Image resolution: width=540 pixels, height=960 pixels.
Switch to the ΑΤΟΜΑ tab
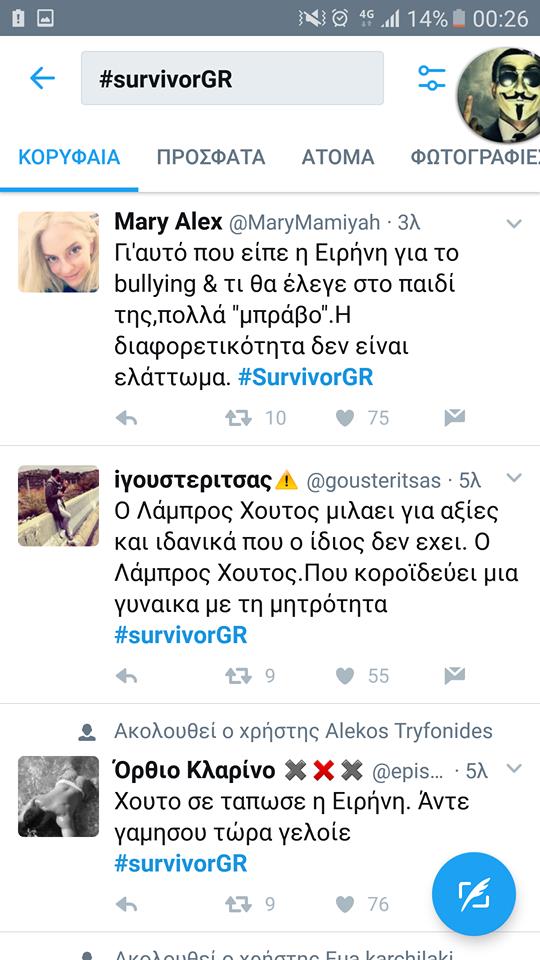(x=338, y=157)
